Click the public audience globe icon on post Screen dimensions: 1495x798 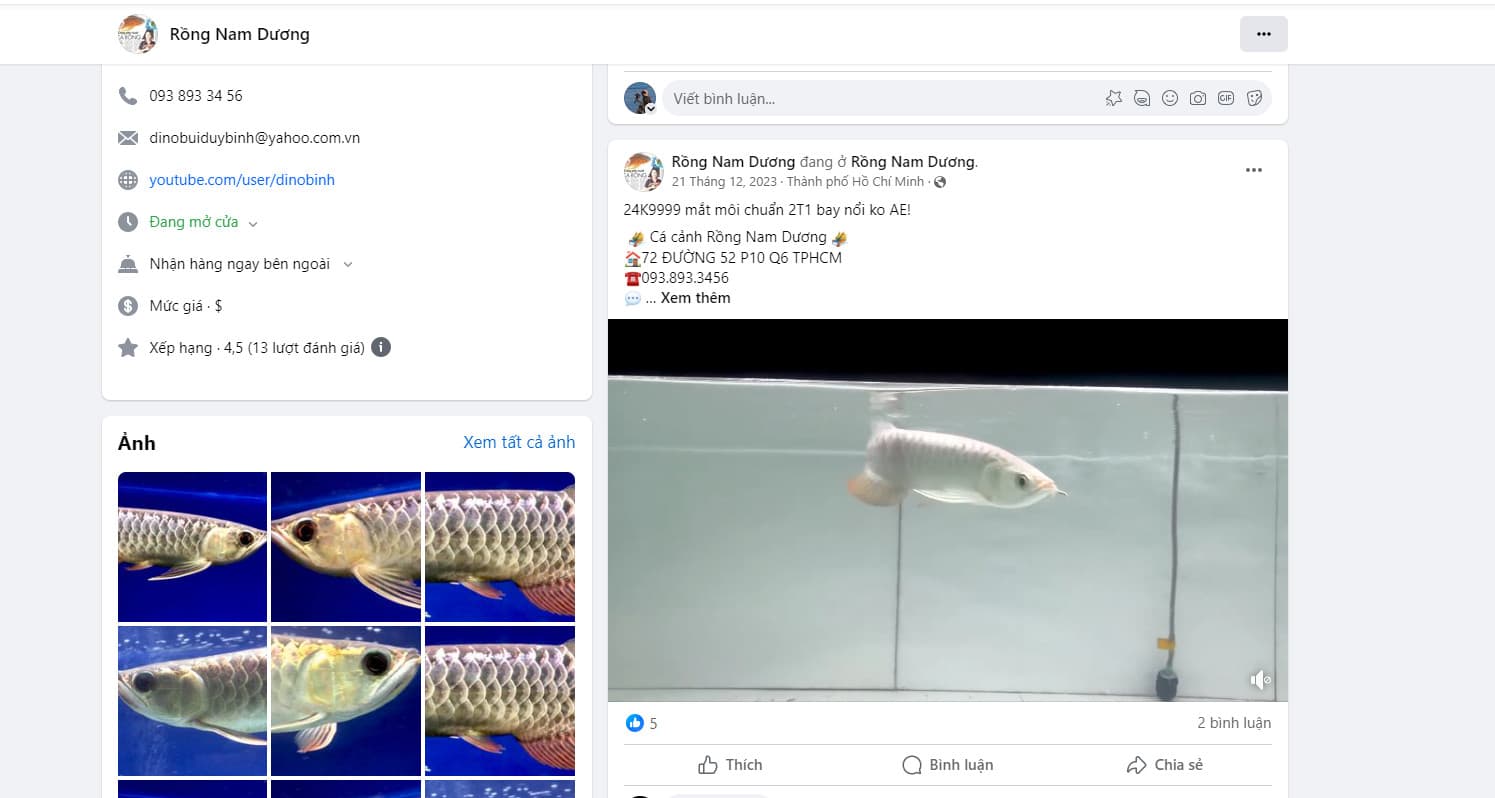[940, 182]
